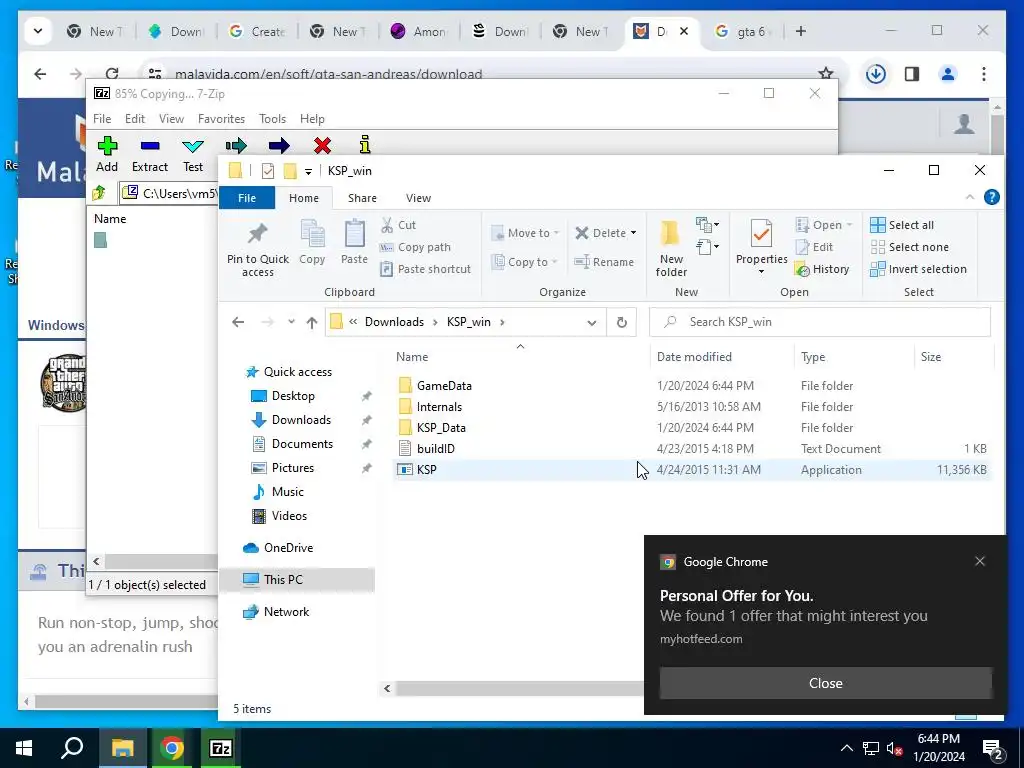Open the File tab in Explorer
1024x768 pixels.
247,198
